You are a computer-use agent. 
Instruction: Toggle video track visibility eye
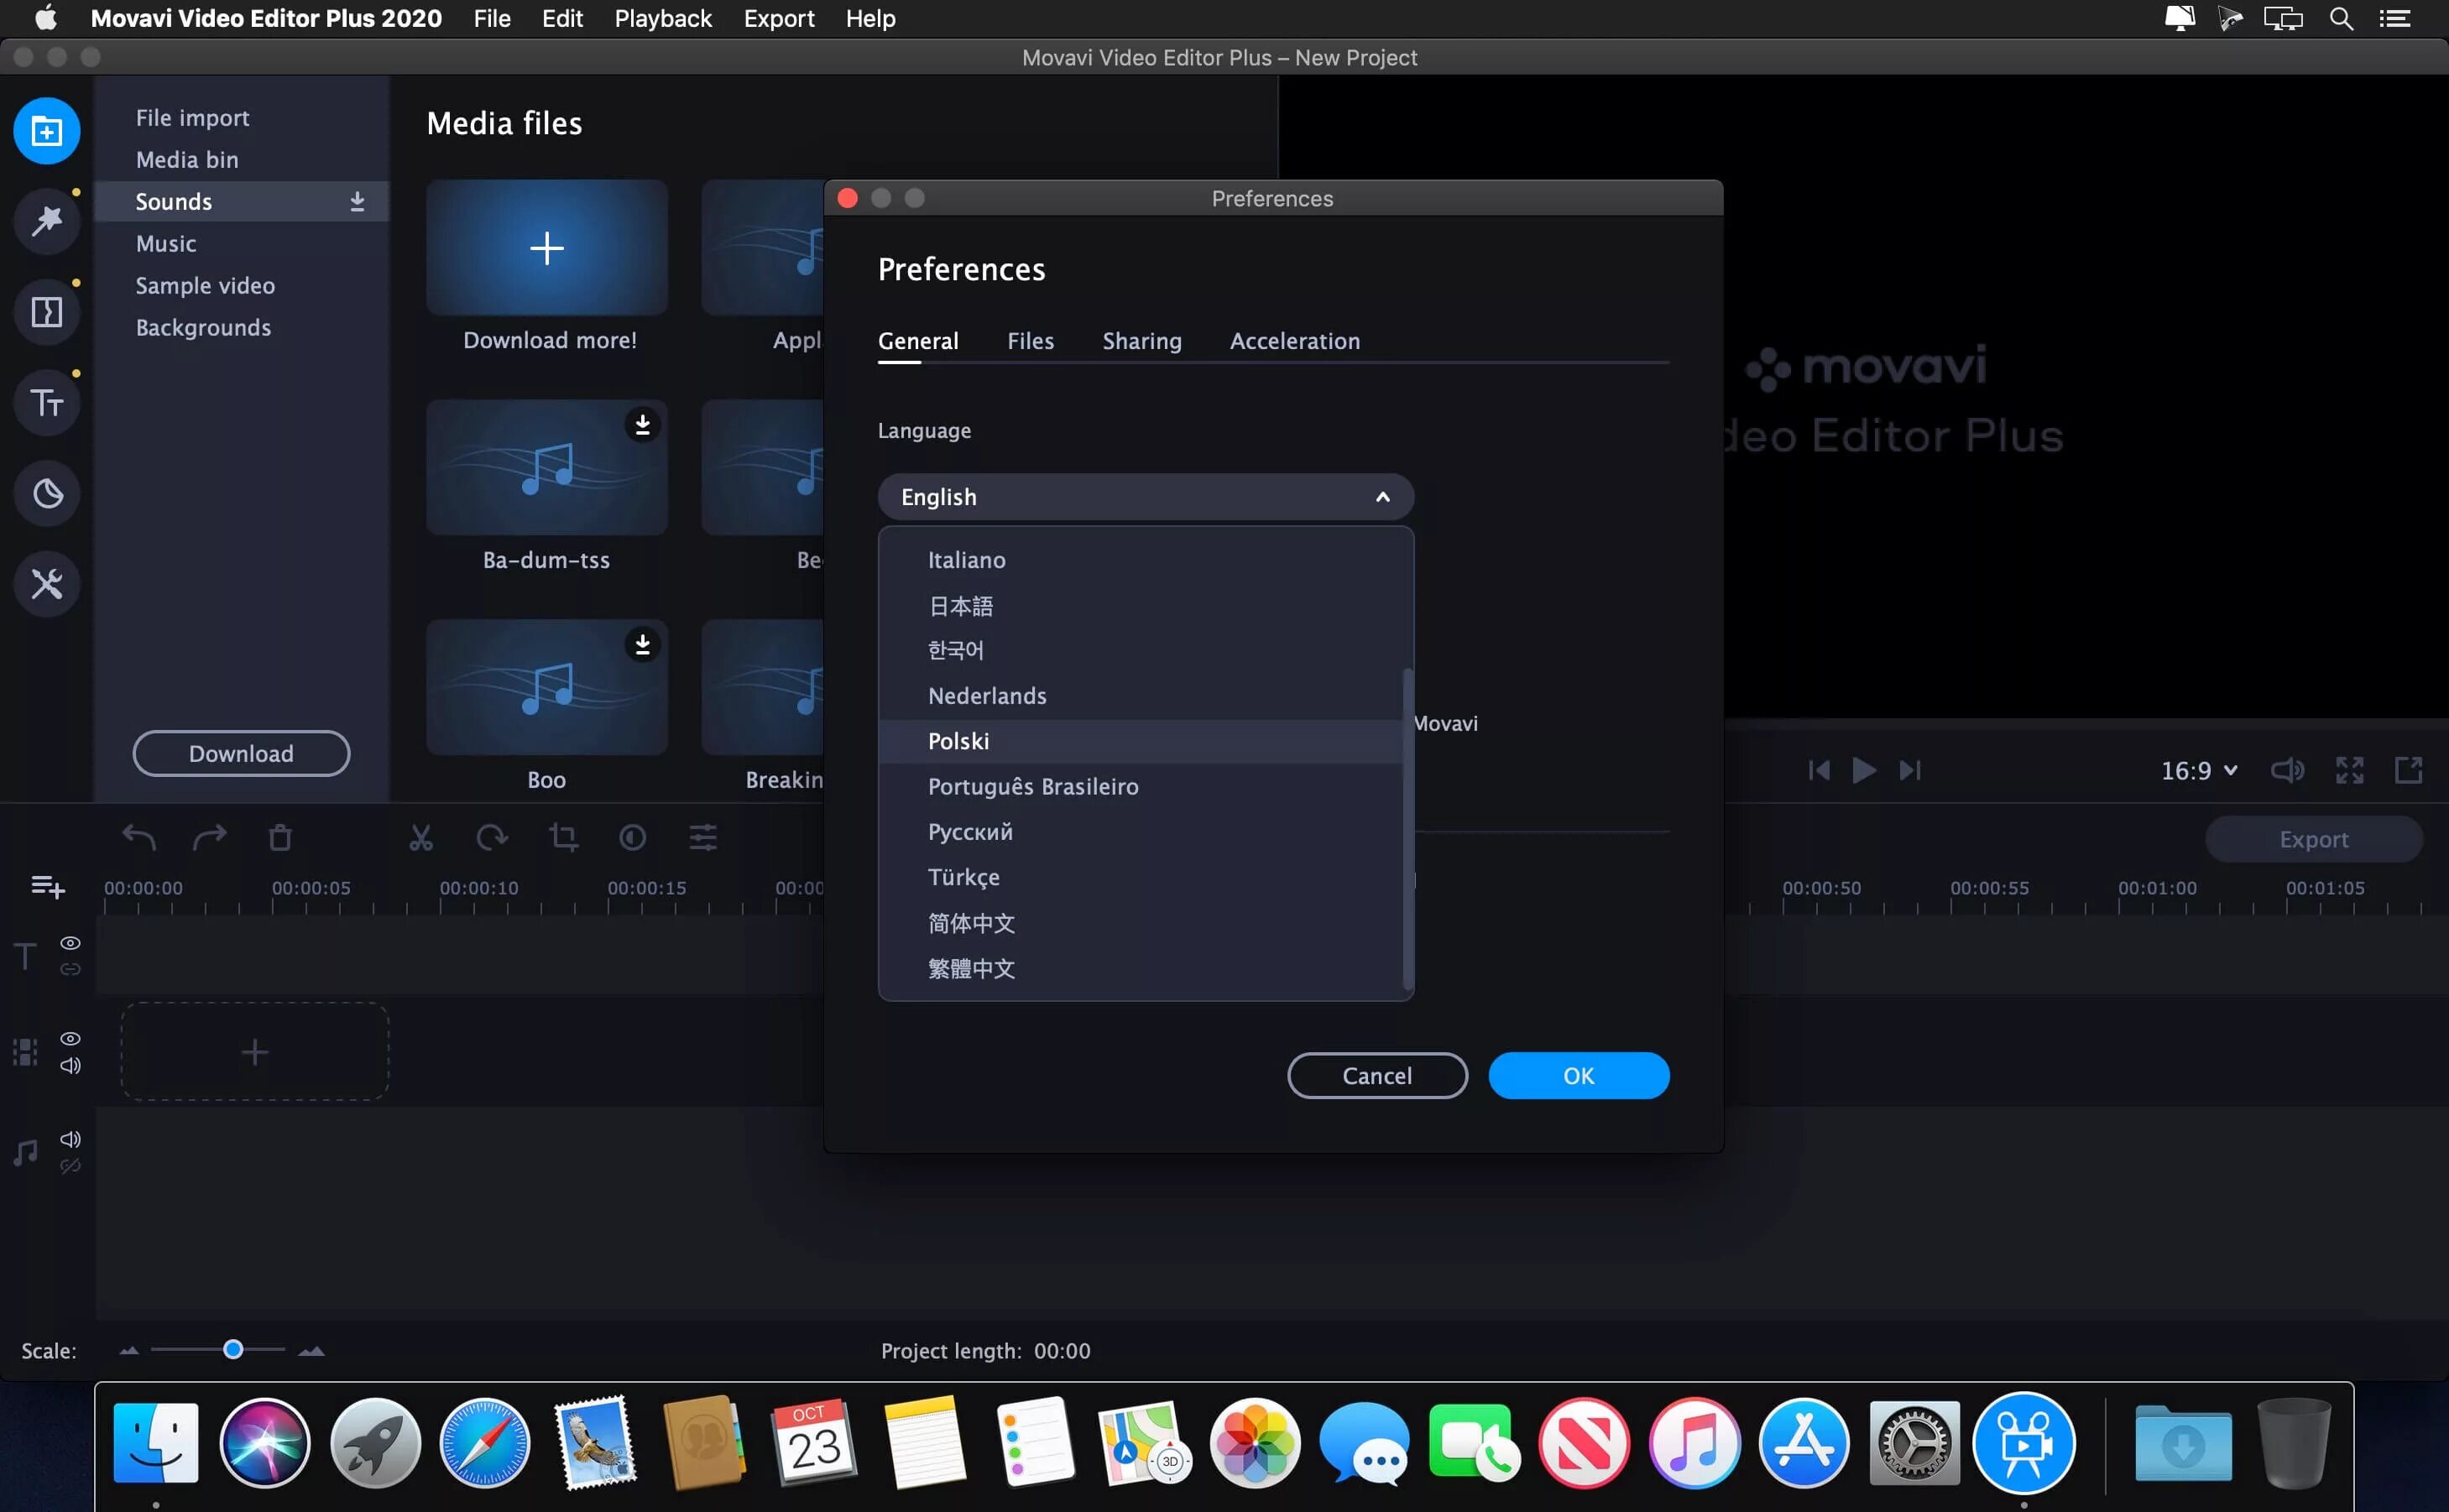pyautogui.click(x=70, y=1038)
